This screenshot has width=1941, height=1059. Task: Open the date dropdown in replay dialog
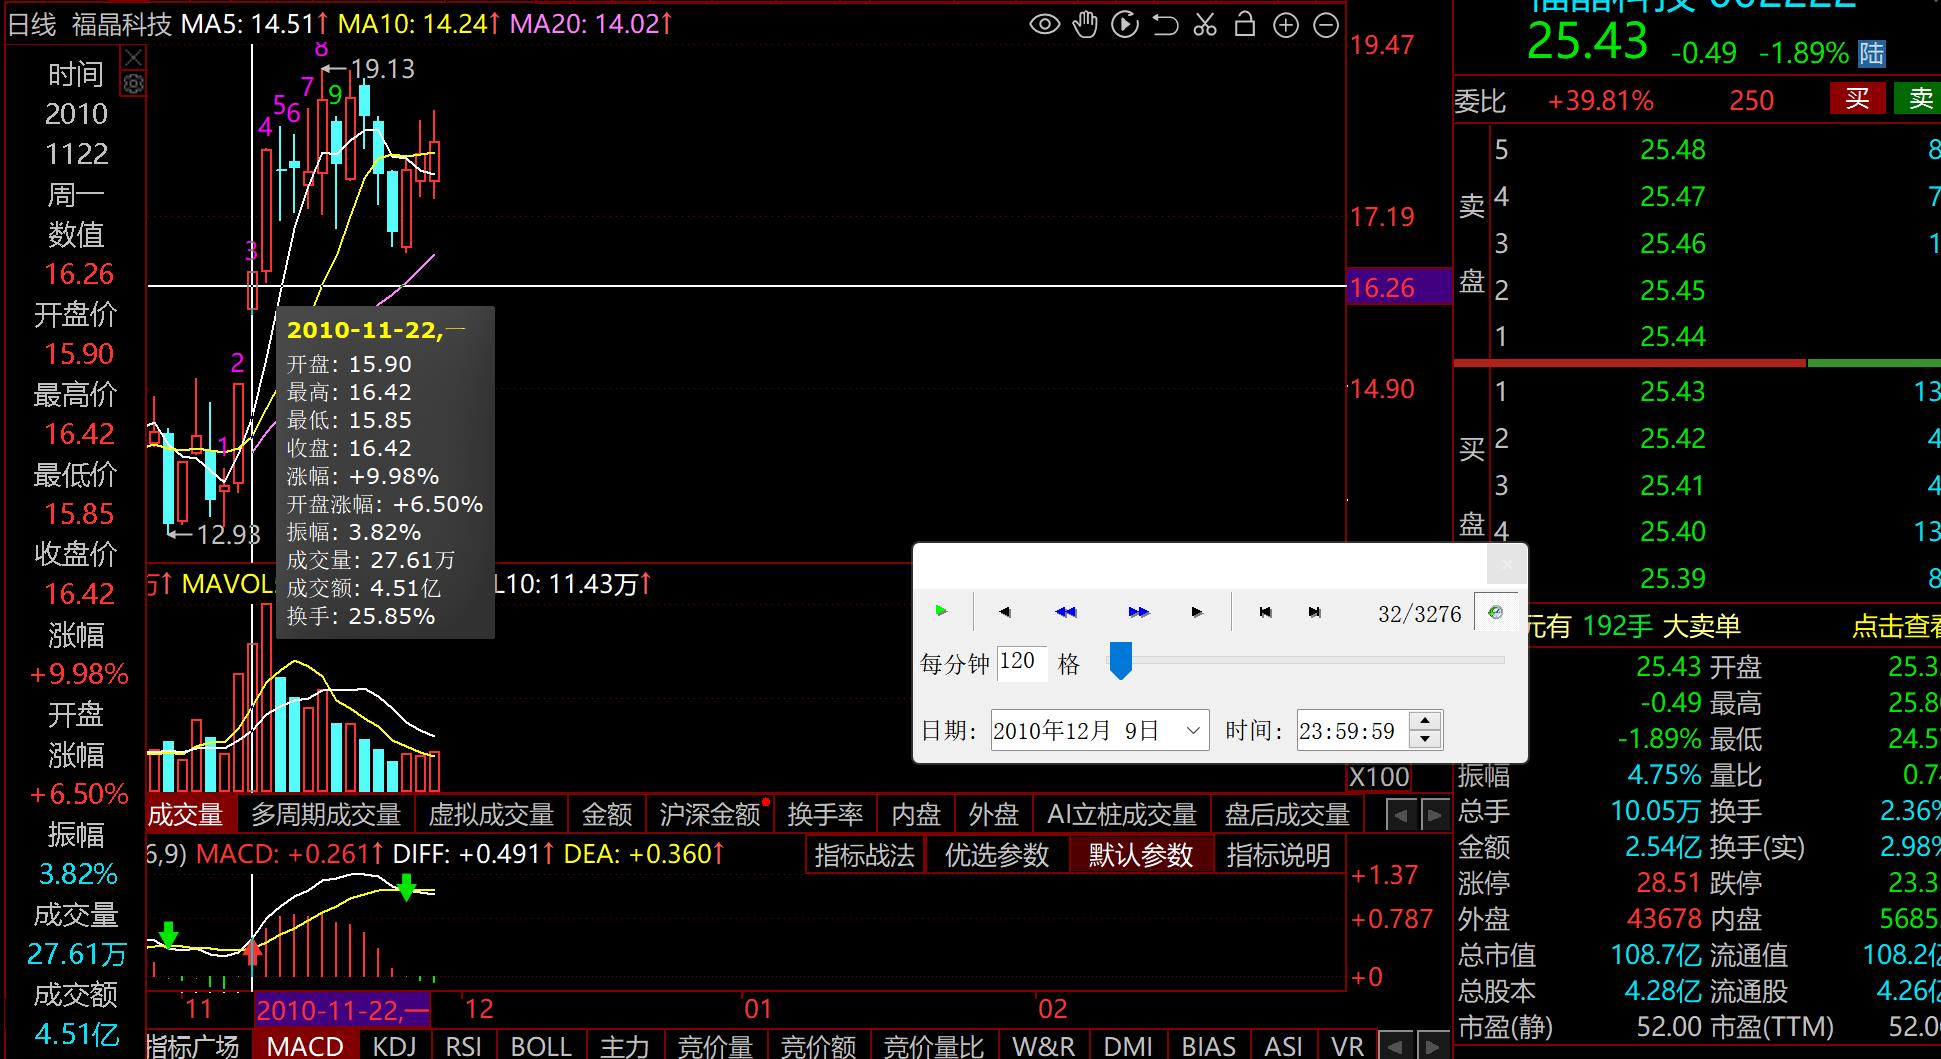click(x=1193, y=731)
